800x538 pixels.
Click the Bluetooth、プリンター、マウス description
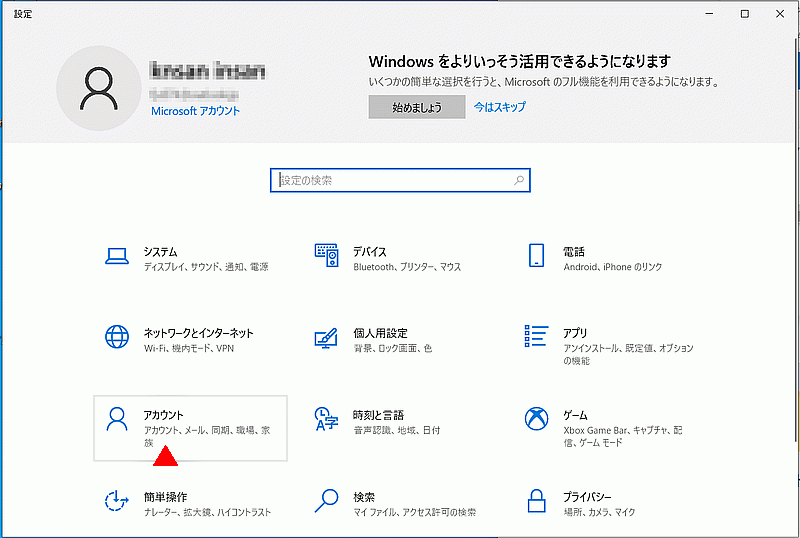click(407, 267)
